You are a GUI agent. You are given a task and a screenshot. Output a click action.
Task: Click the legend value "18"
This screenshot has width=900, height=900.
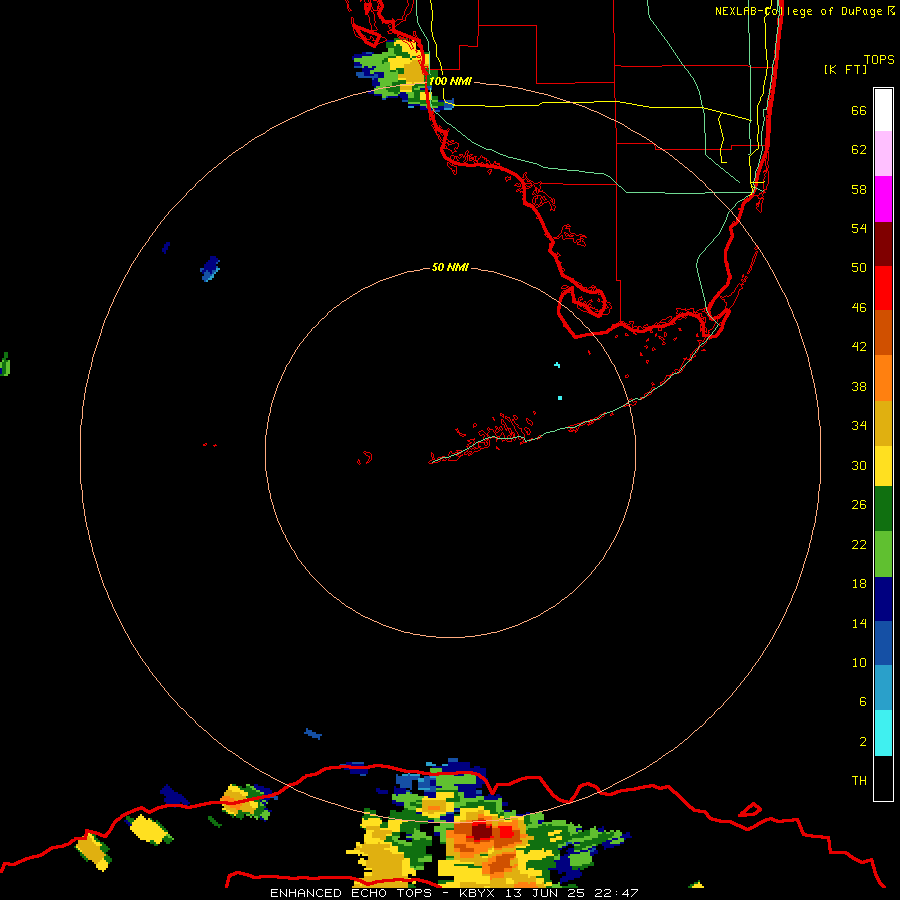[859, 584]
